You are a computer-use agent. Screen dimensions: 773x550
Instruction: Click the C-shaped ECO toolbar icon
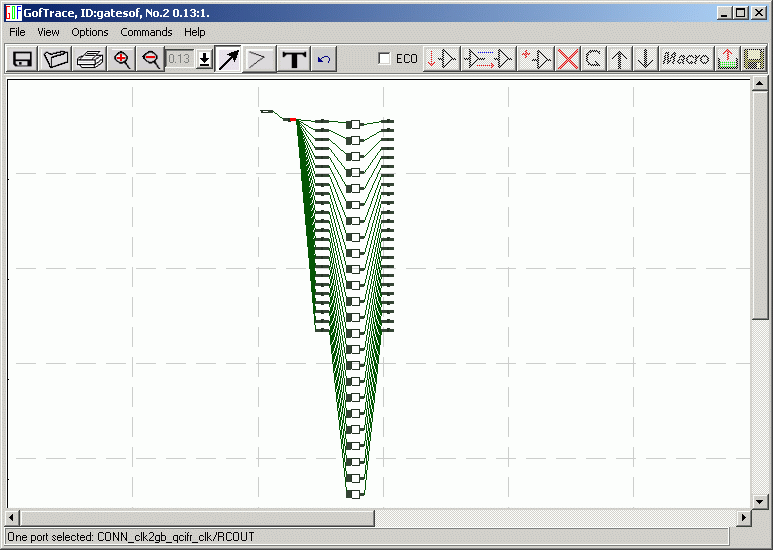click(x=594, y=59)
